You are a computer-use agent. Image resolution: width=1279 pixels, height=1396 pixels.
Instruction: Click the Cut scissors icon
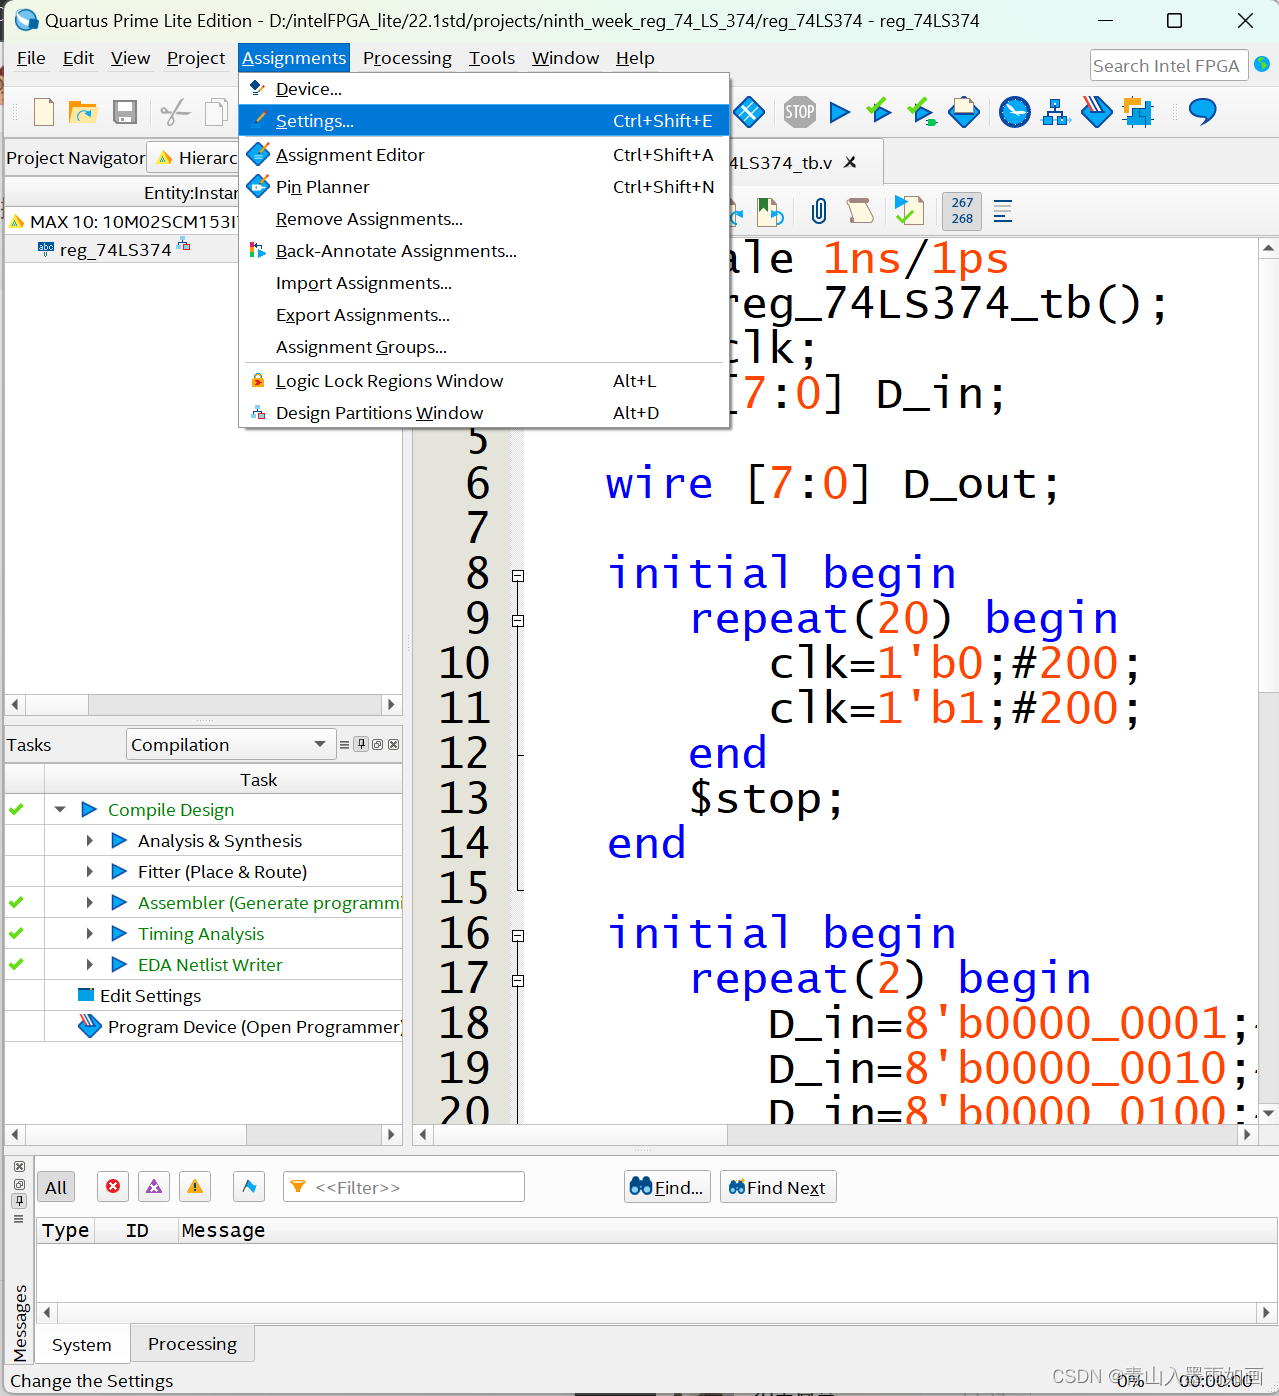[175, 112]
